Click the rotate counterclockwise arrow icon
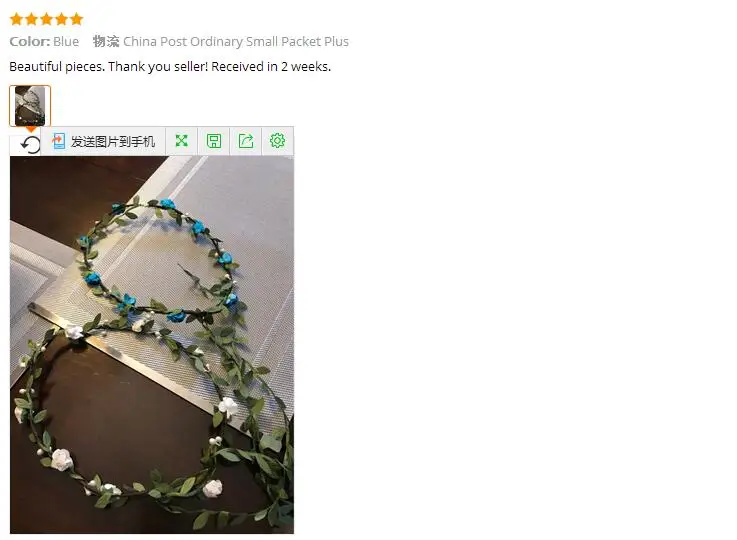 (x=31, y=144)
